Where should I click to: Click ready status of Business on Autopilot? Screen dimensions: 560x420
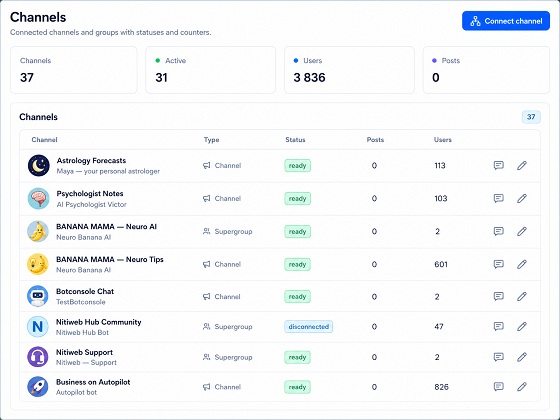298,387
